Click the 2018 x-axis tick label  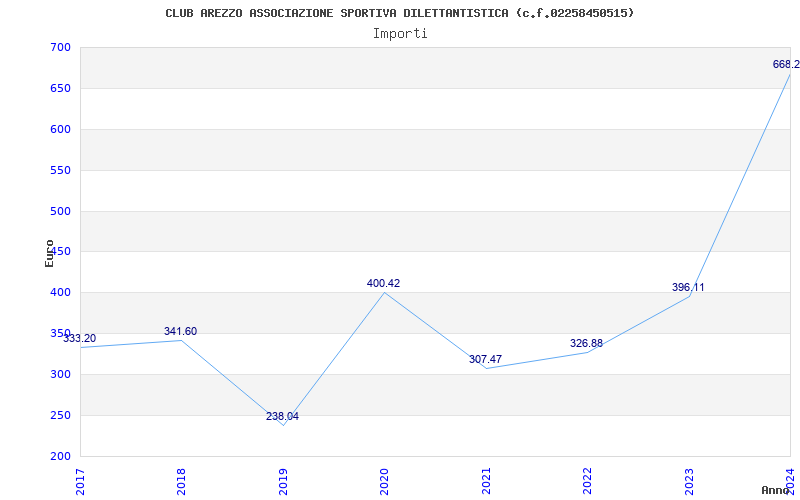coord(181,481)
